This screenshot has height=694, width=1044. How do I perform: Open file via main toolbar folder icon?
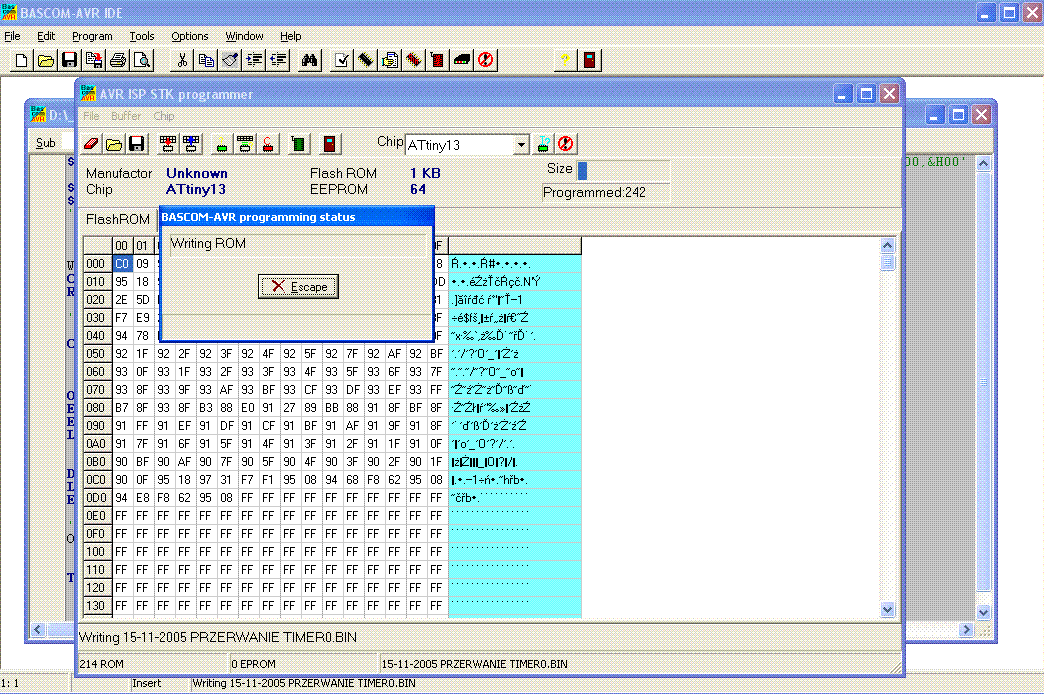click(45, 61)
